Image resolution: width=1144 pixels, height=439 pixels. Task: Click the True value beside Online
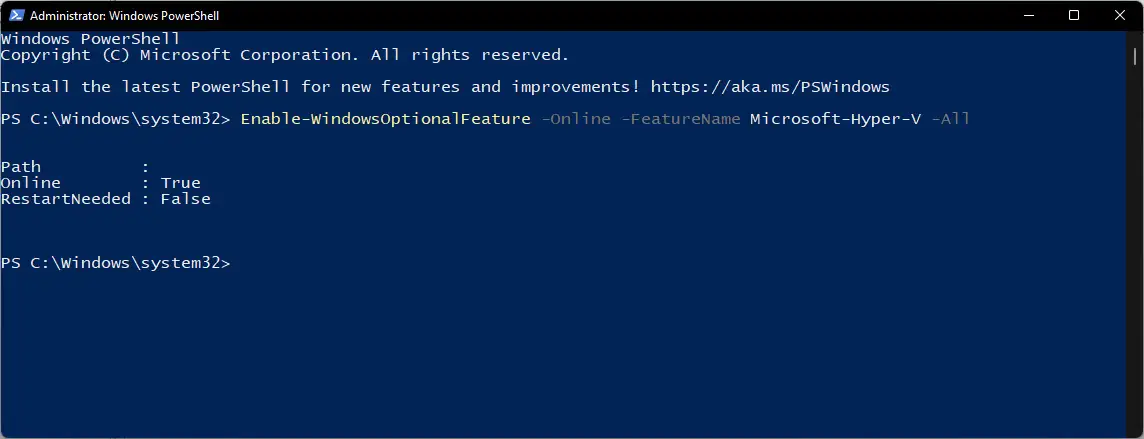tap(180, 183)
